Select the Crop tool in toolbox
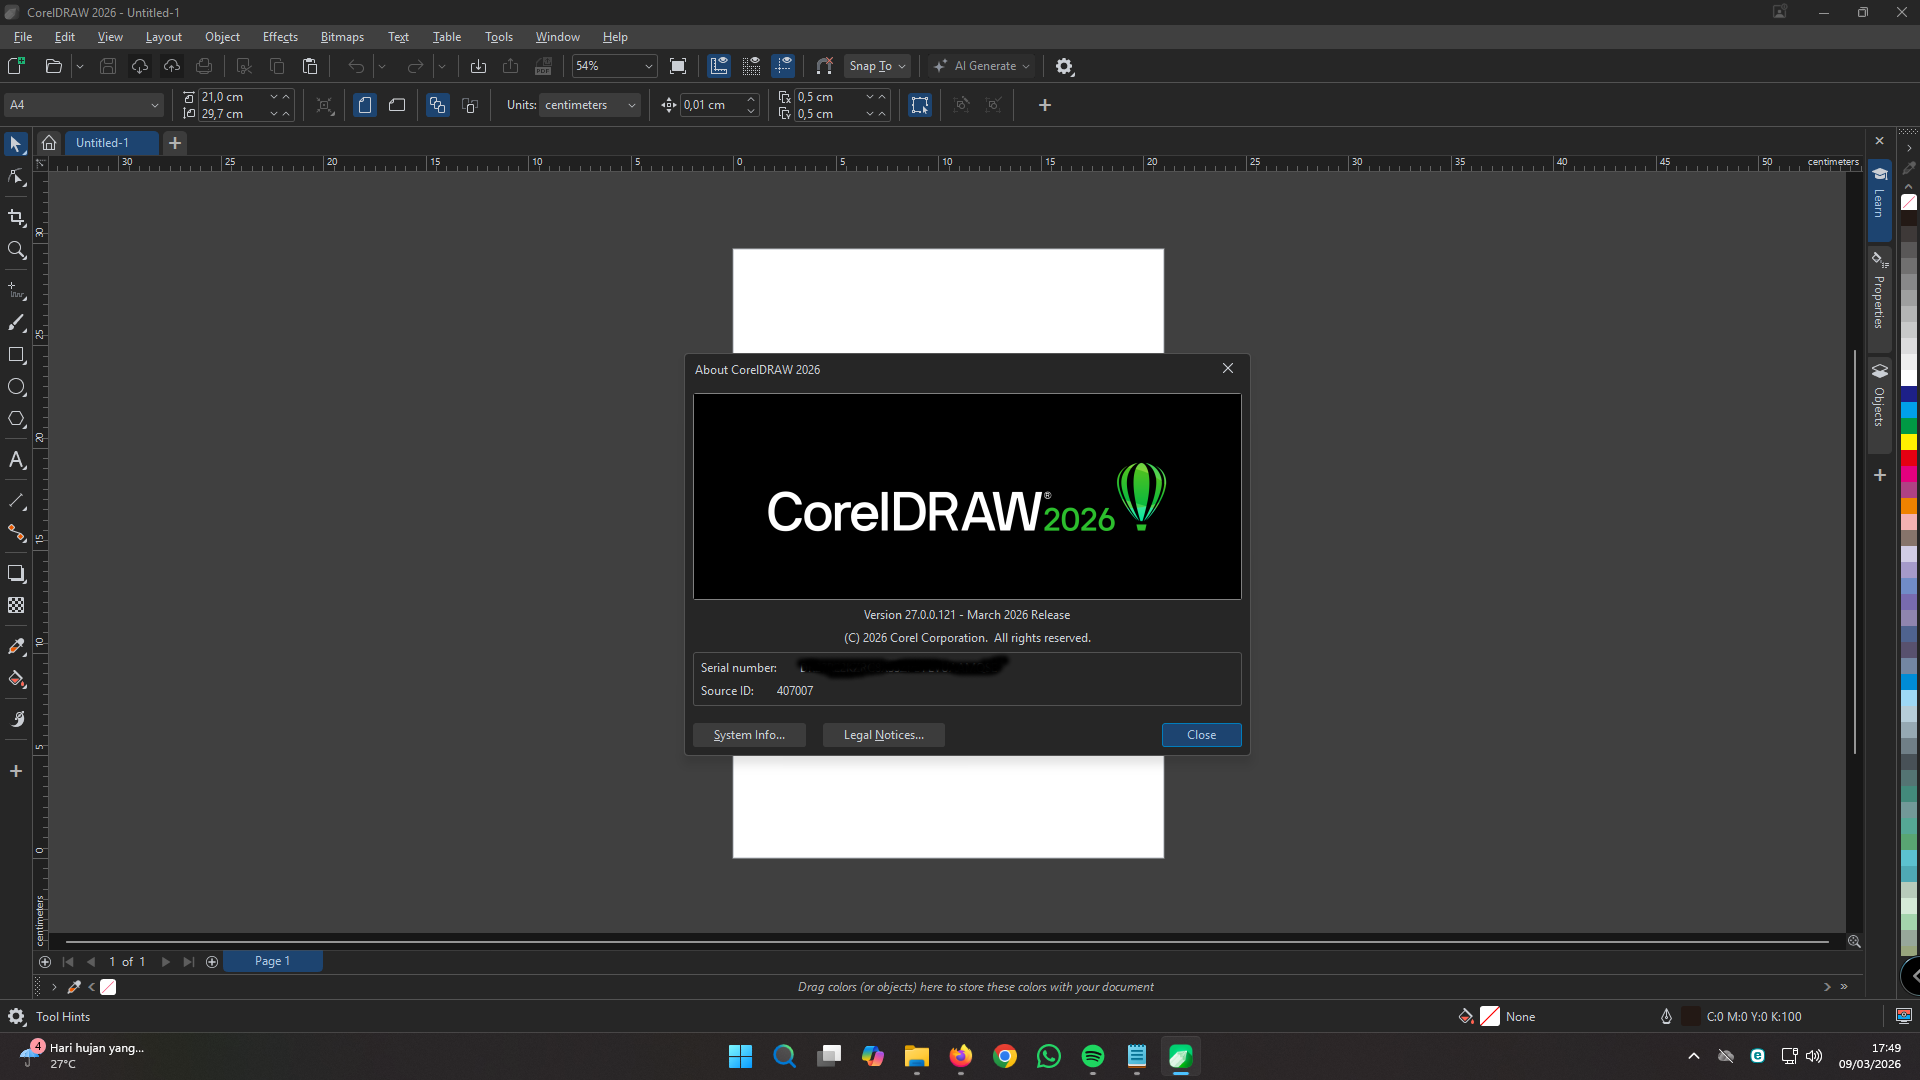This screenshot has width=1920, height=1080. click(16, 217)
